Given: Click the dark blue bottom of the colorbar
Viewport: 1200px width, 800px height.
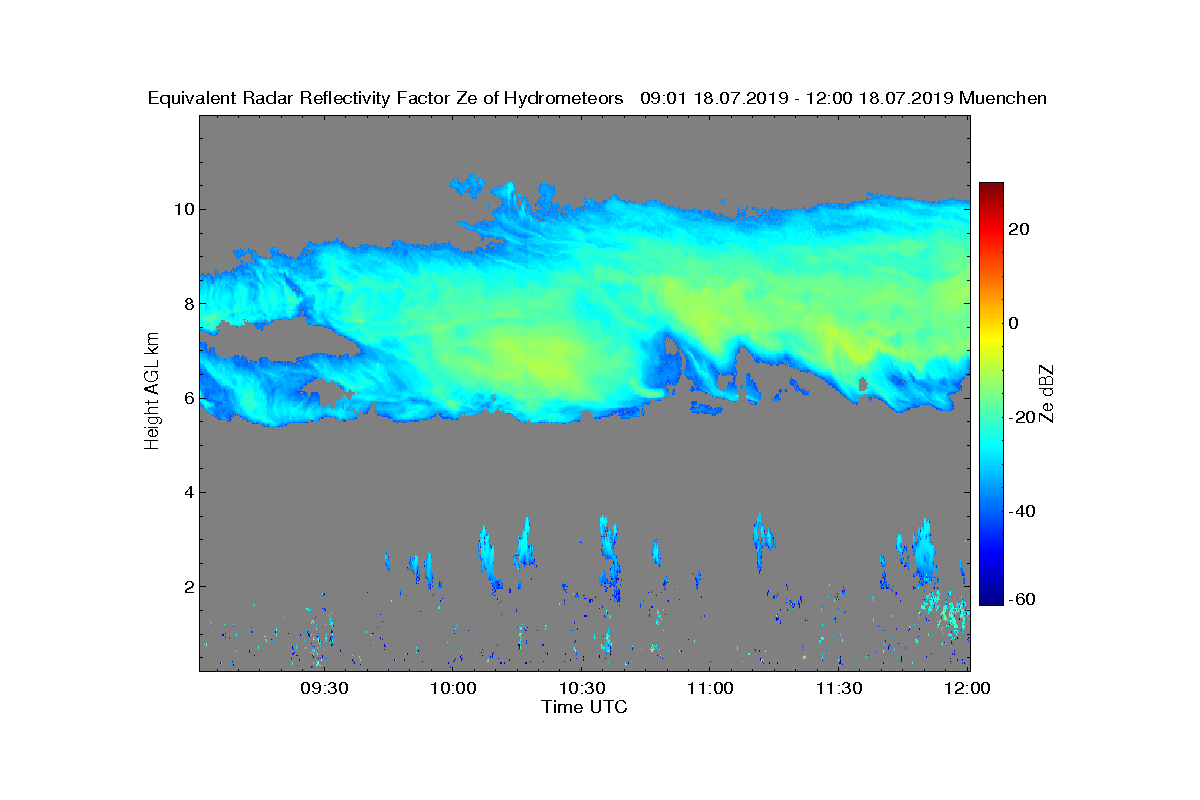Looking at the screenshot, I should (991, 598).
